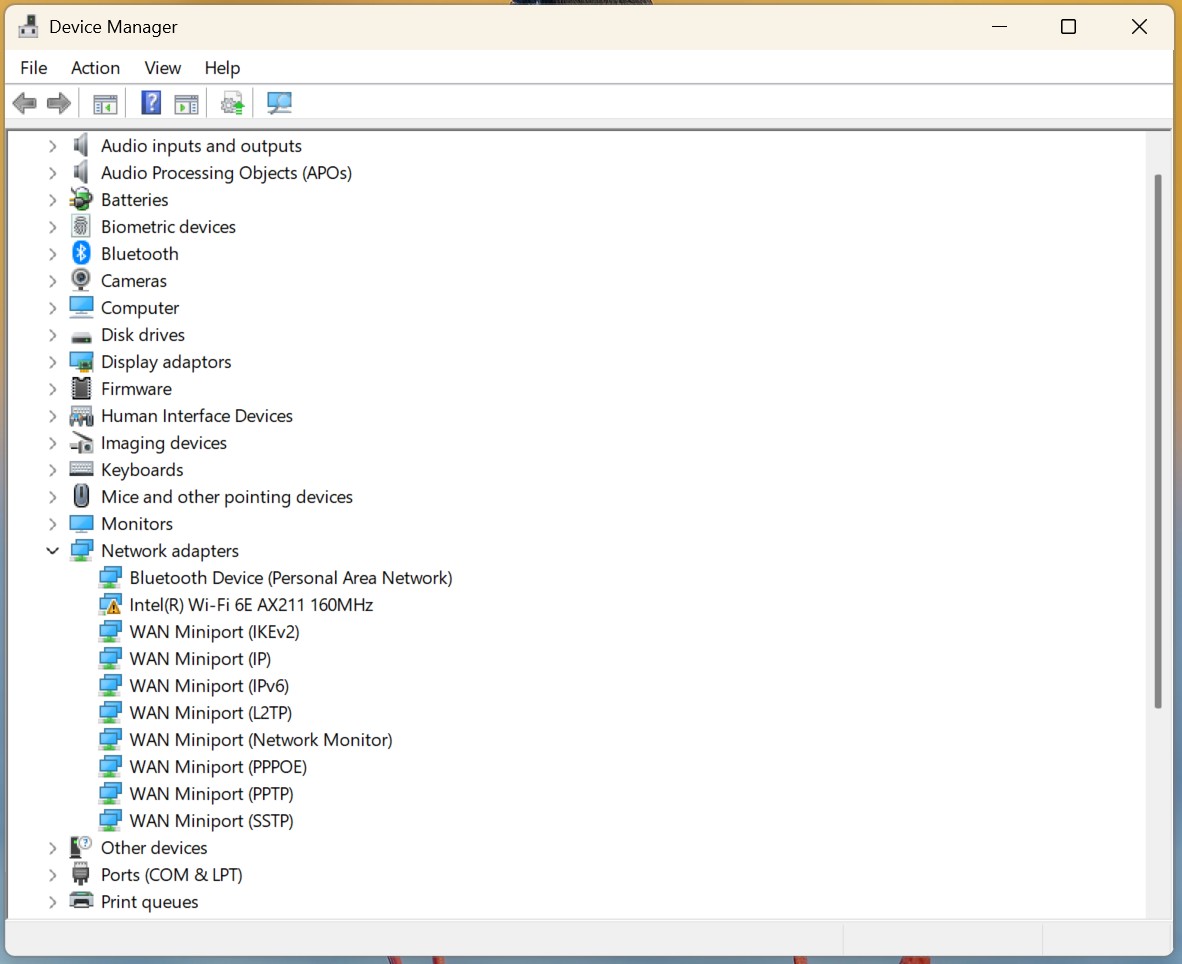Collapse the Network adapters tree
This screenshot has height=964, width=1182.
53,550
